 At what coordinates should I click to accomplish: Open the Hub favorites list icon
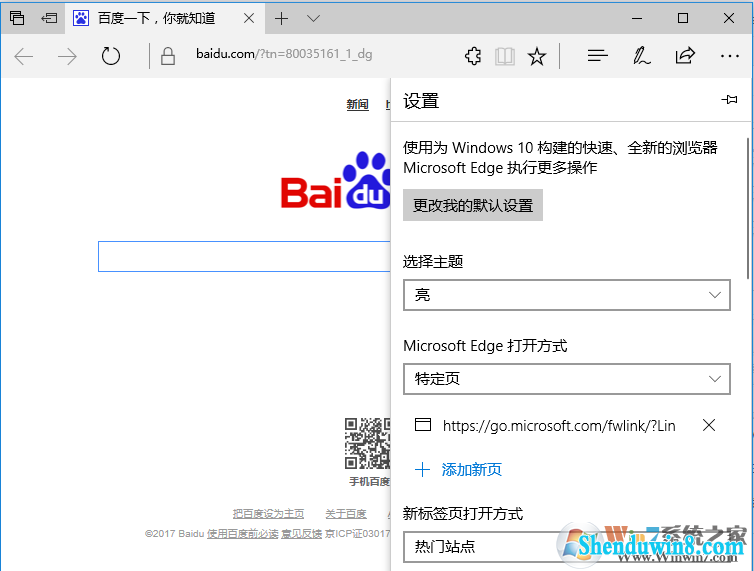(x=598, y=56)
